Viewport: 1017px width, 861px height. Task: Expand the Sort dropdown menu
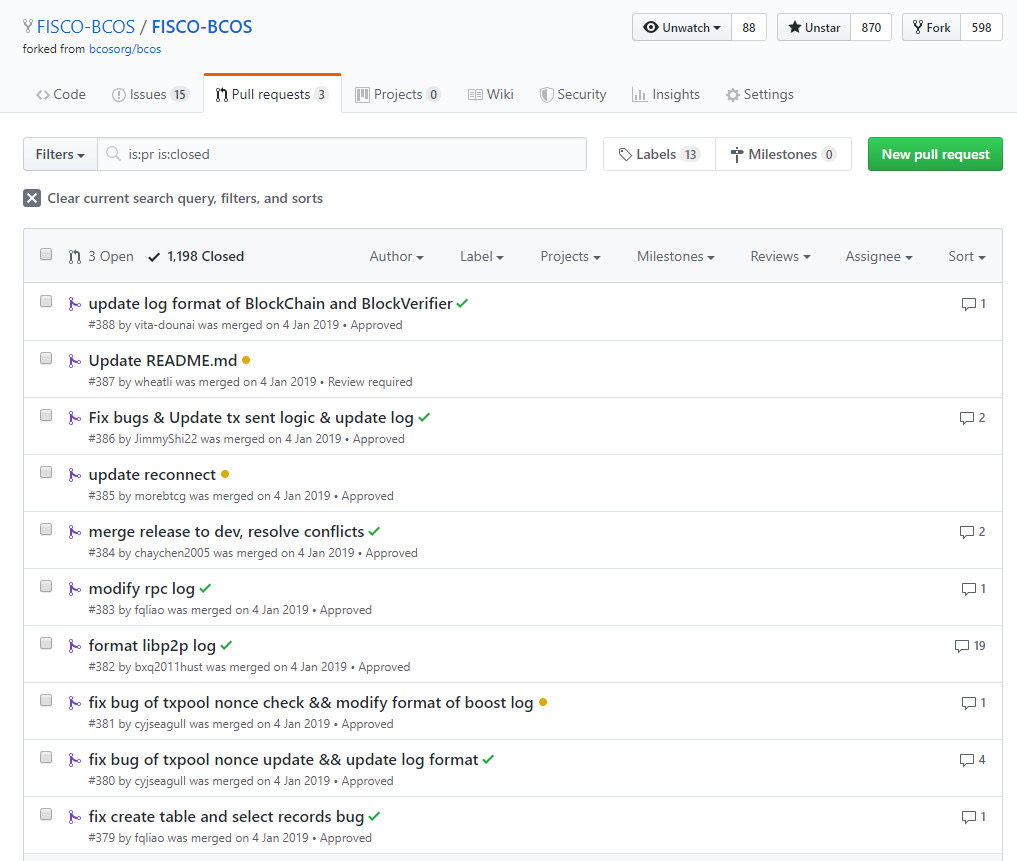(966, 256)
